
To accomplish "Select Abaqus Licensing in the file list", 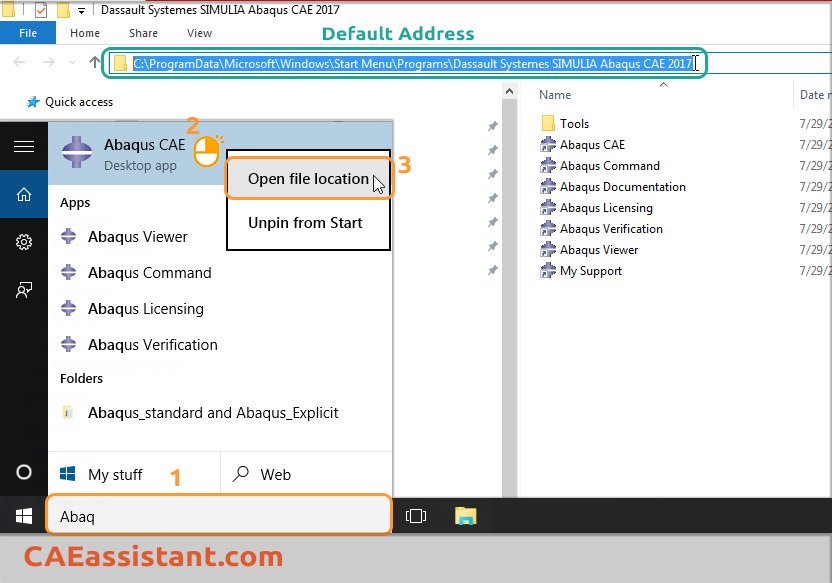I will 606,207.
